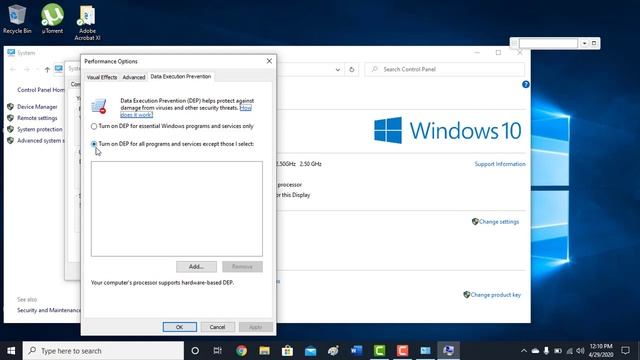The width and height of the screenshot is (640, 360).
Task: Click the OneDrive cloud tray icon
Action: 535,351
